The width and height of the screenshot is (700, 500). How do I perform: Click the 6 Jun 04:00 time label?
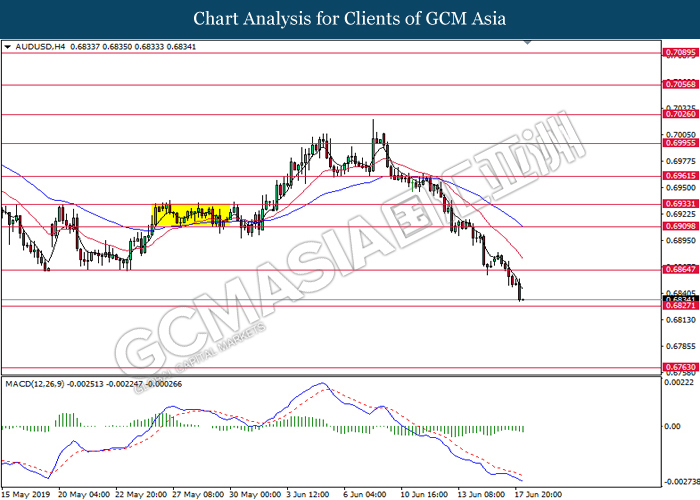tap(365, 495)
